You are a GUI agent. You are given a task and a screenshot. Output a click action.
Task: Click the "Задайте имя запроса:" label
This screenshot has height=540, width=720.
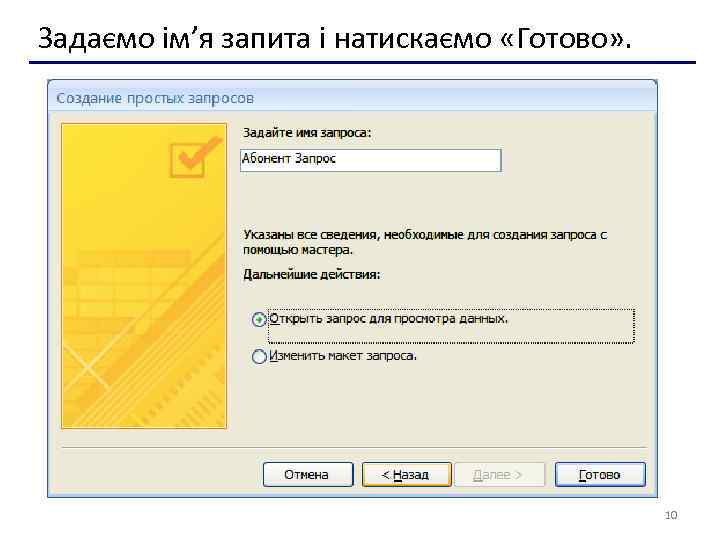coord(307,133)
